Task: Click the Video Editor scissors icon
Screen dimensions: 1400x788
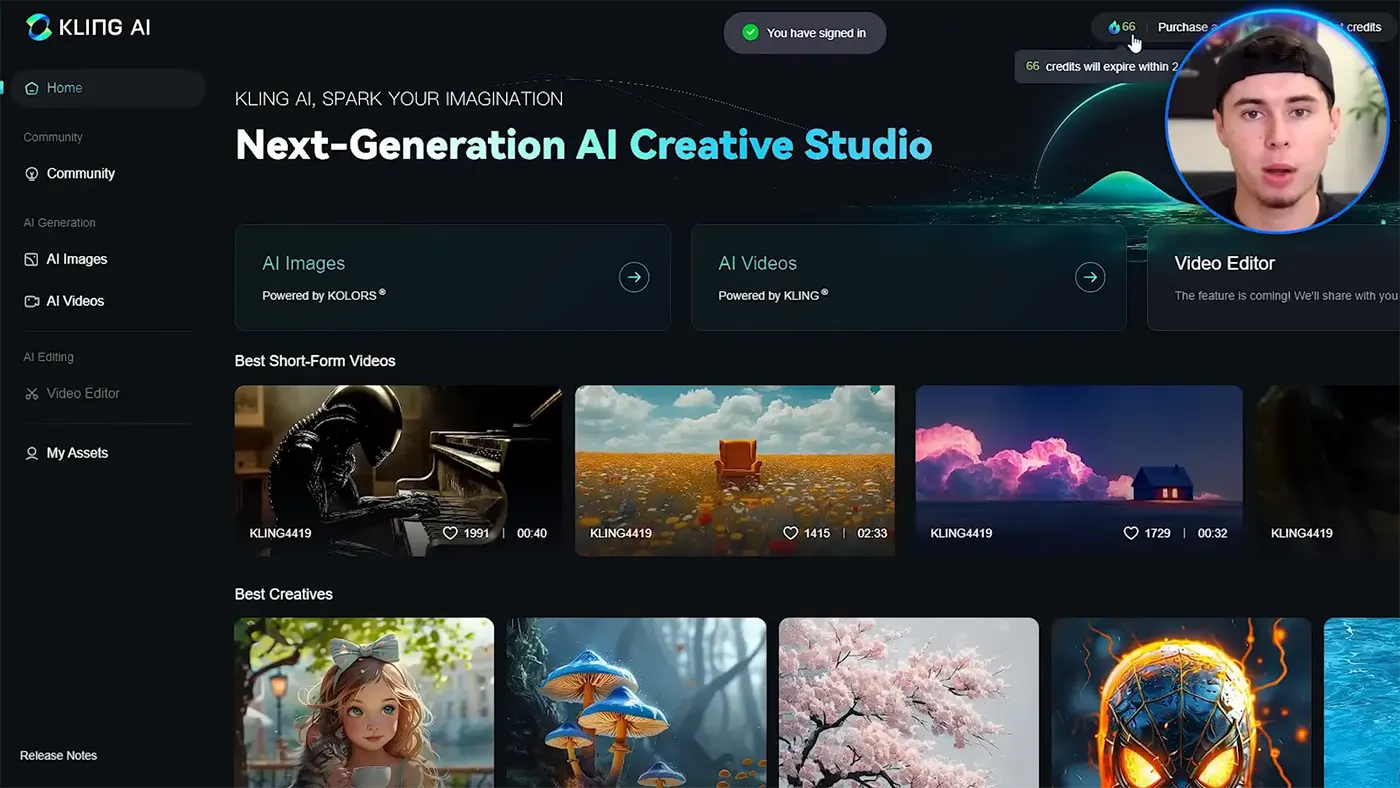Action: [31, 394]
